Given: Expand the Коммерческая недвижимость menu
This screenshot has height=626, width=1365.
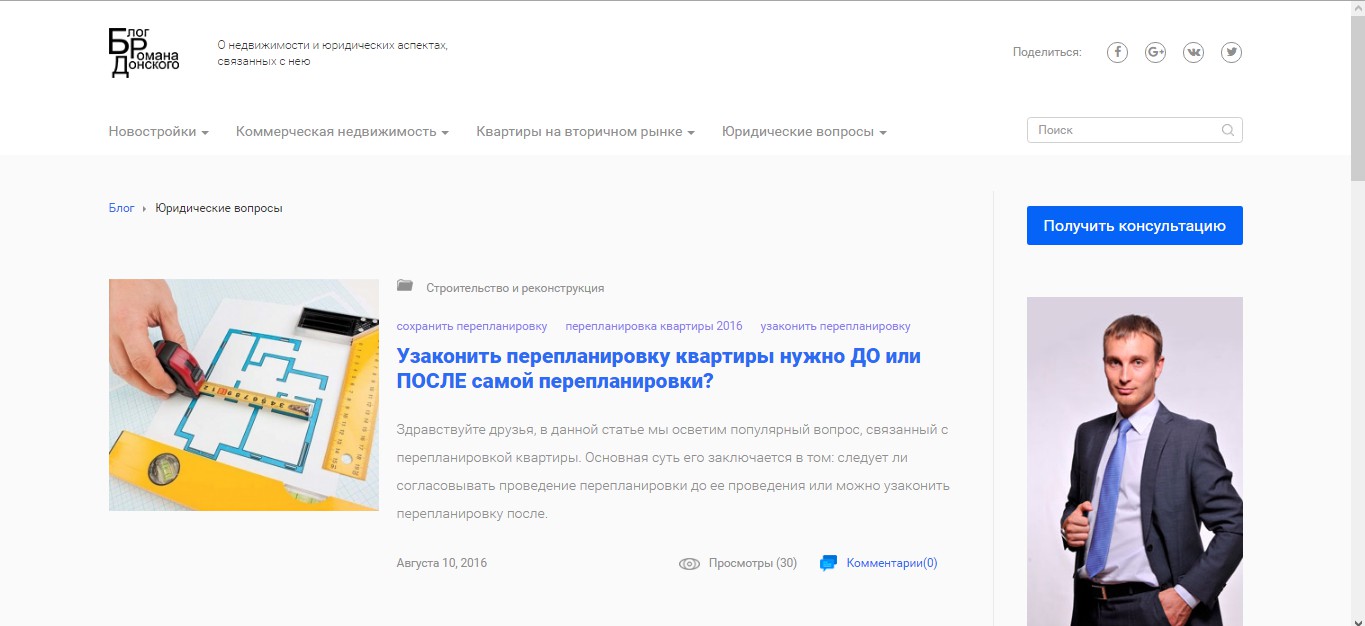Looking at the screenshot, I should (x=342, y=131).
